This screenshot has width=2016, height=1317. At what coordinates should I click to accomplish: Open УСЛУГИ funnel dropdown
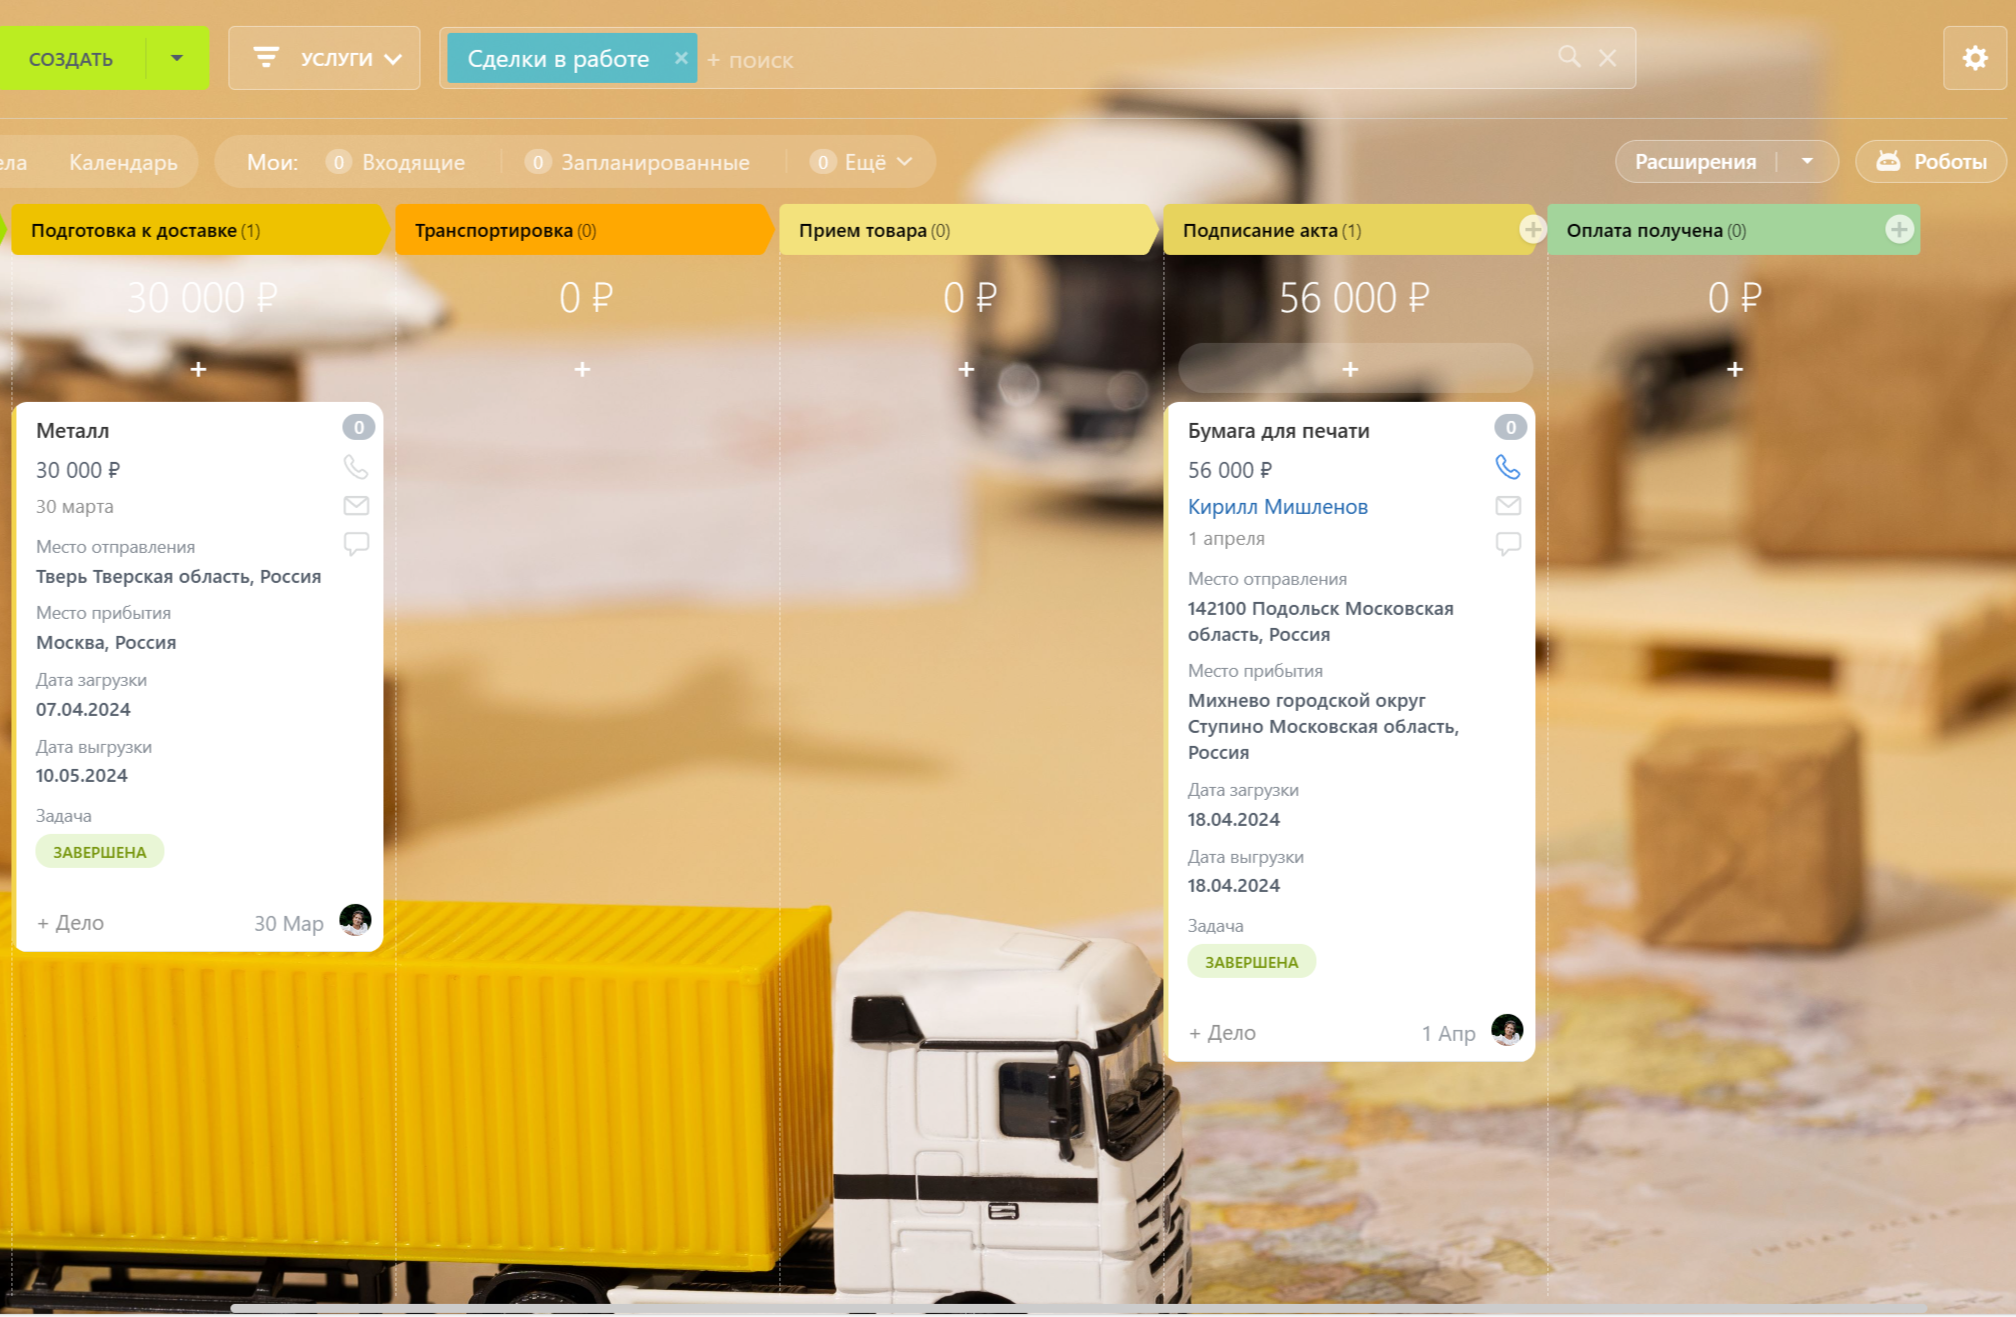[325, 58]
